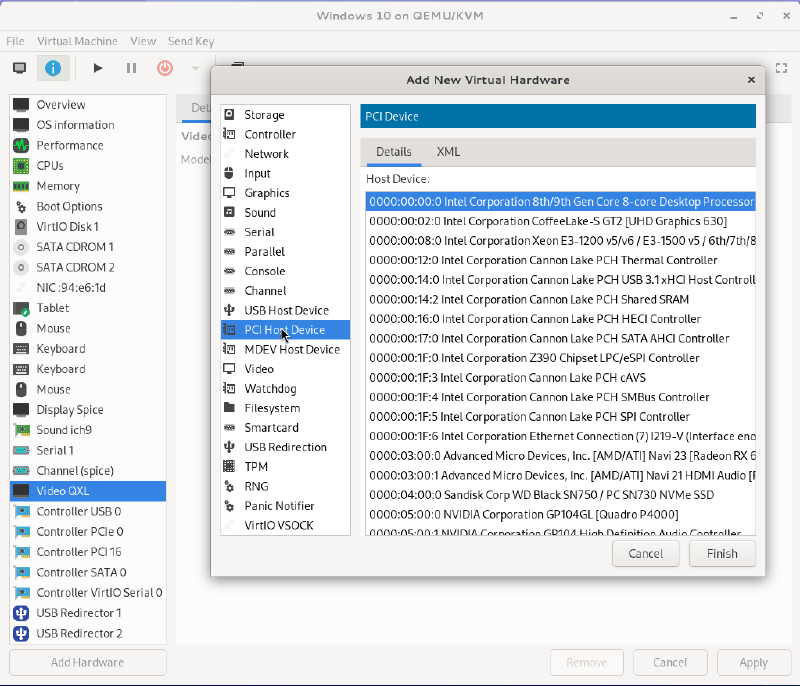Screen dimensions: 800x686
Task: Select Video hardware type in dialog
Action: point(285,369)
